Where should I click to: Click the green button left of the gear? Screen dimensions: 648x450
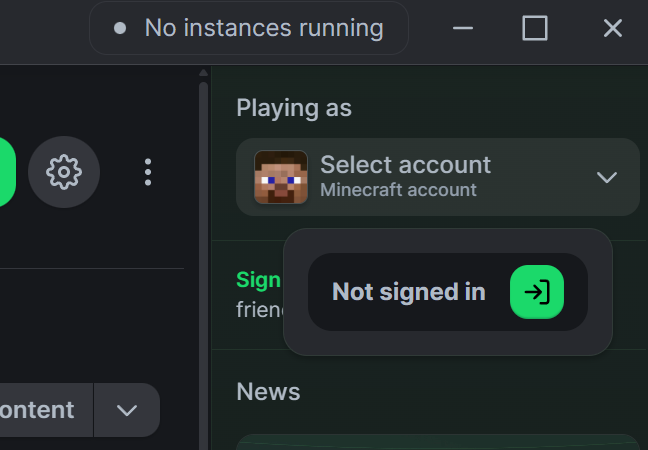coord(5,172)
